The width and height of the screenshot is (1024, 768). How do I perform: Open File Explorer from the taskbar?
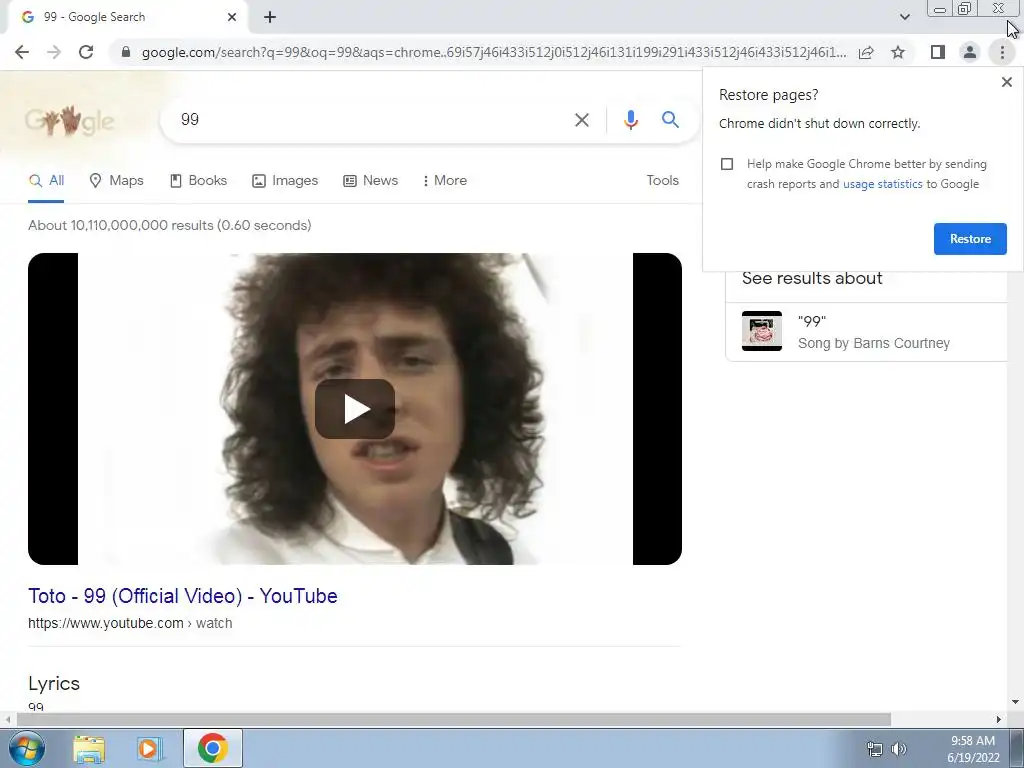(x=89, y=748)
